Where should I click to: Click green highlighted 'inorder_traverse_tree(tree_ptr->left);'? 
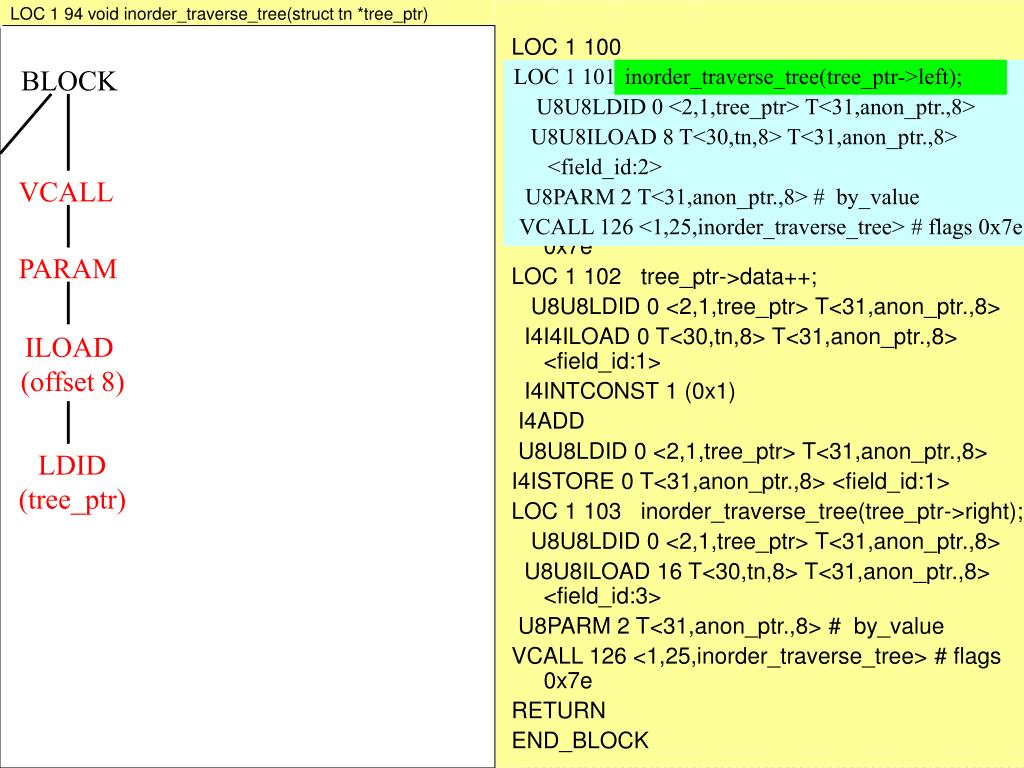(810, 77)
